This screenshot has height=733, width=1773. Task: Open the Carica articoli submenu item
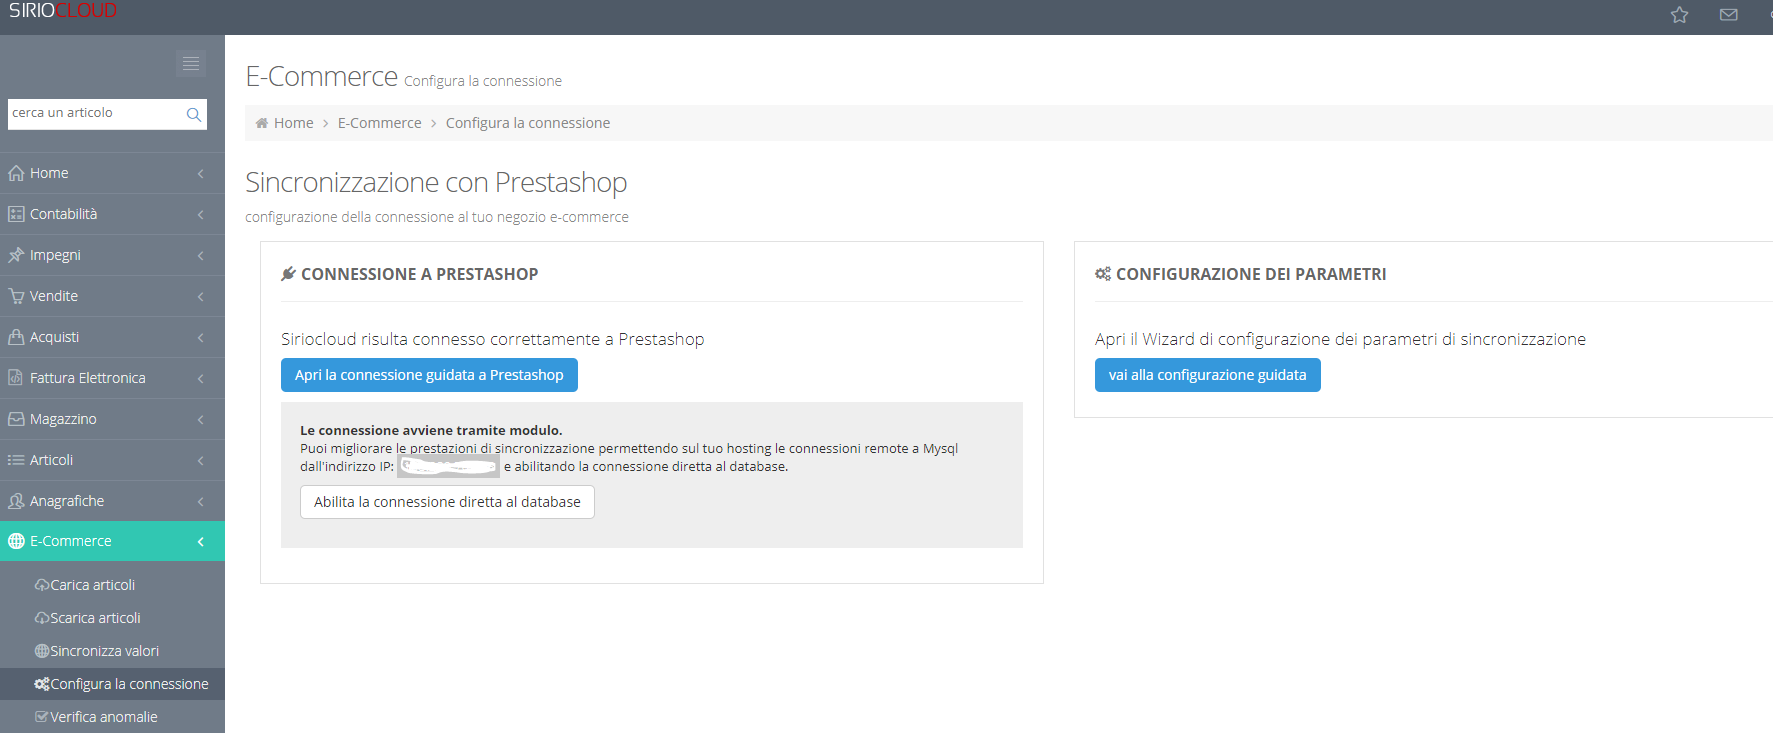(112, 585)
